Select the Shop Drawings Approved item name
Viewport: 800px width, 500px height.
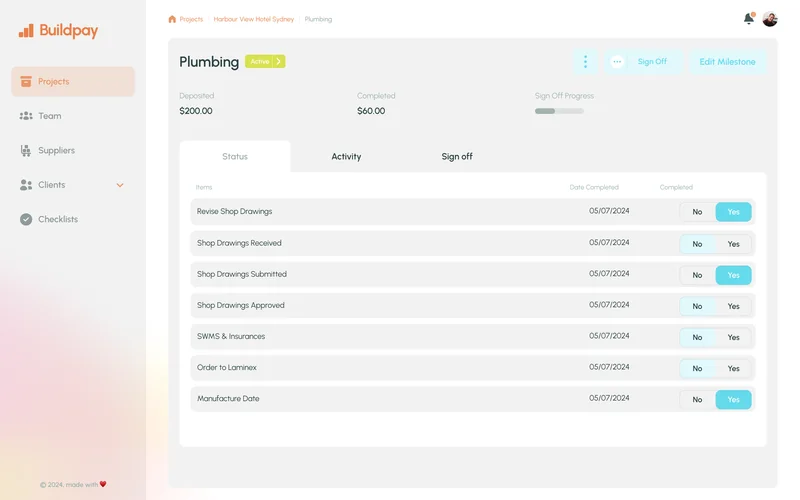[x=240, y=305]
